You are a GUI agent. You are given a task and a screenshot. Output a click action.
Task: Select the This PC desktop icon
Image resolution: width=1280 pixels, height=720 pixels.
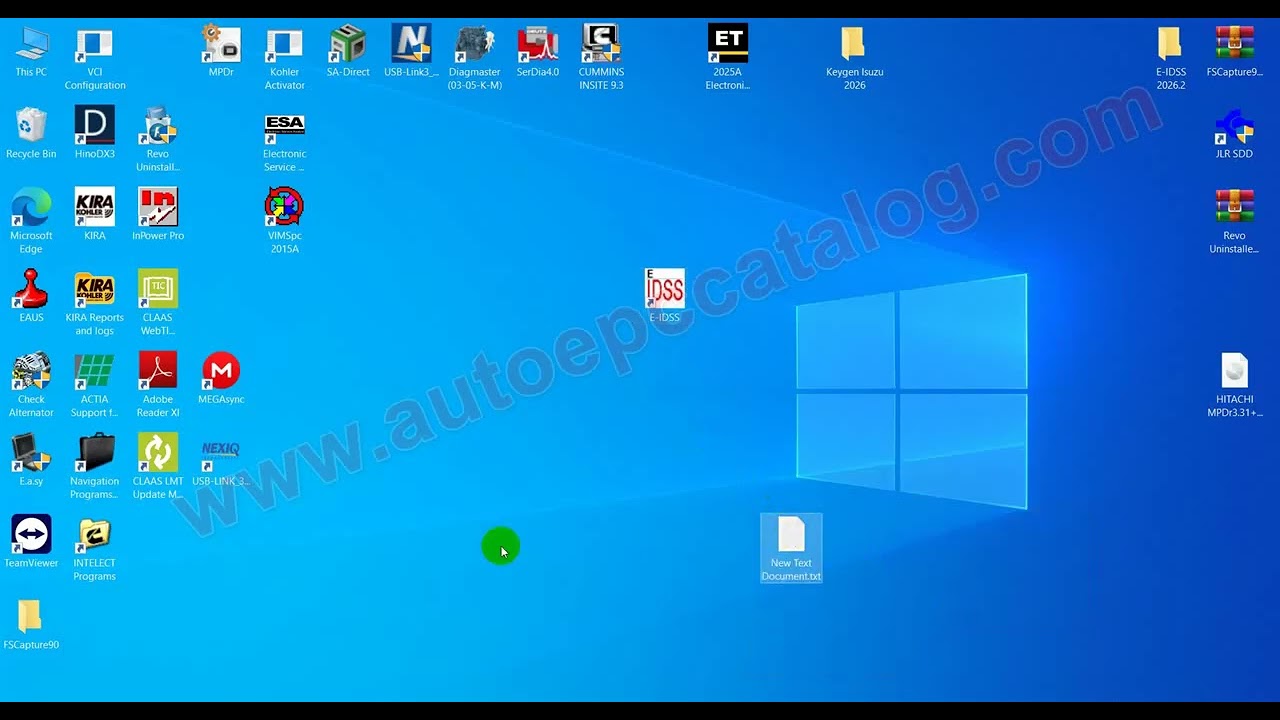(x=31, y=52)
